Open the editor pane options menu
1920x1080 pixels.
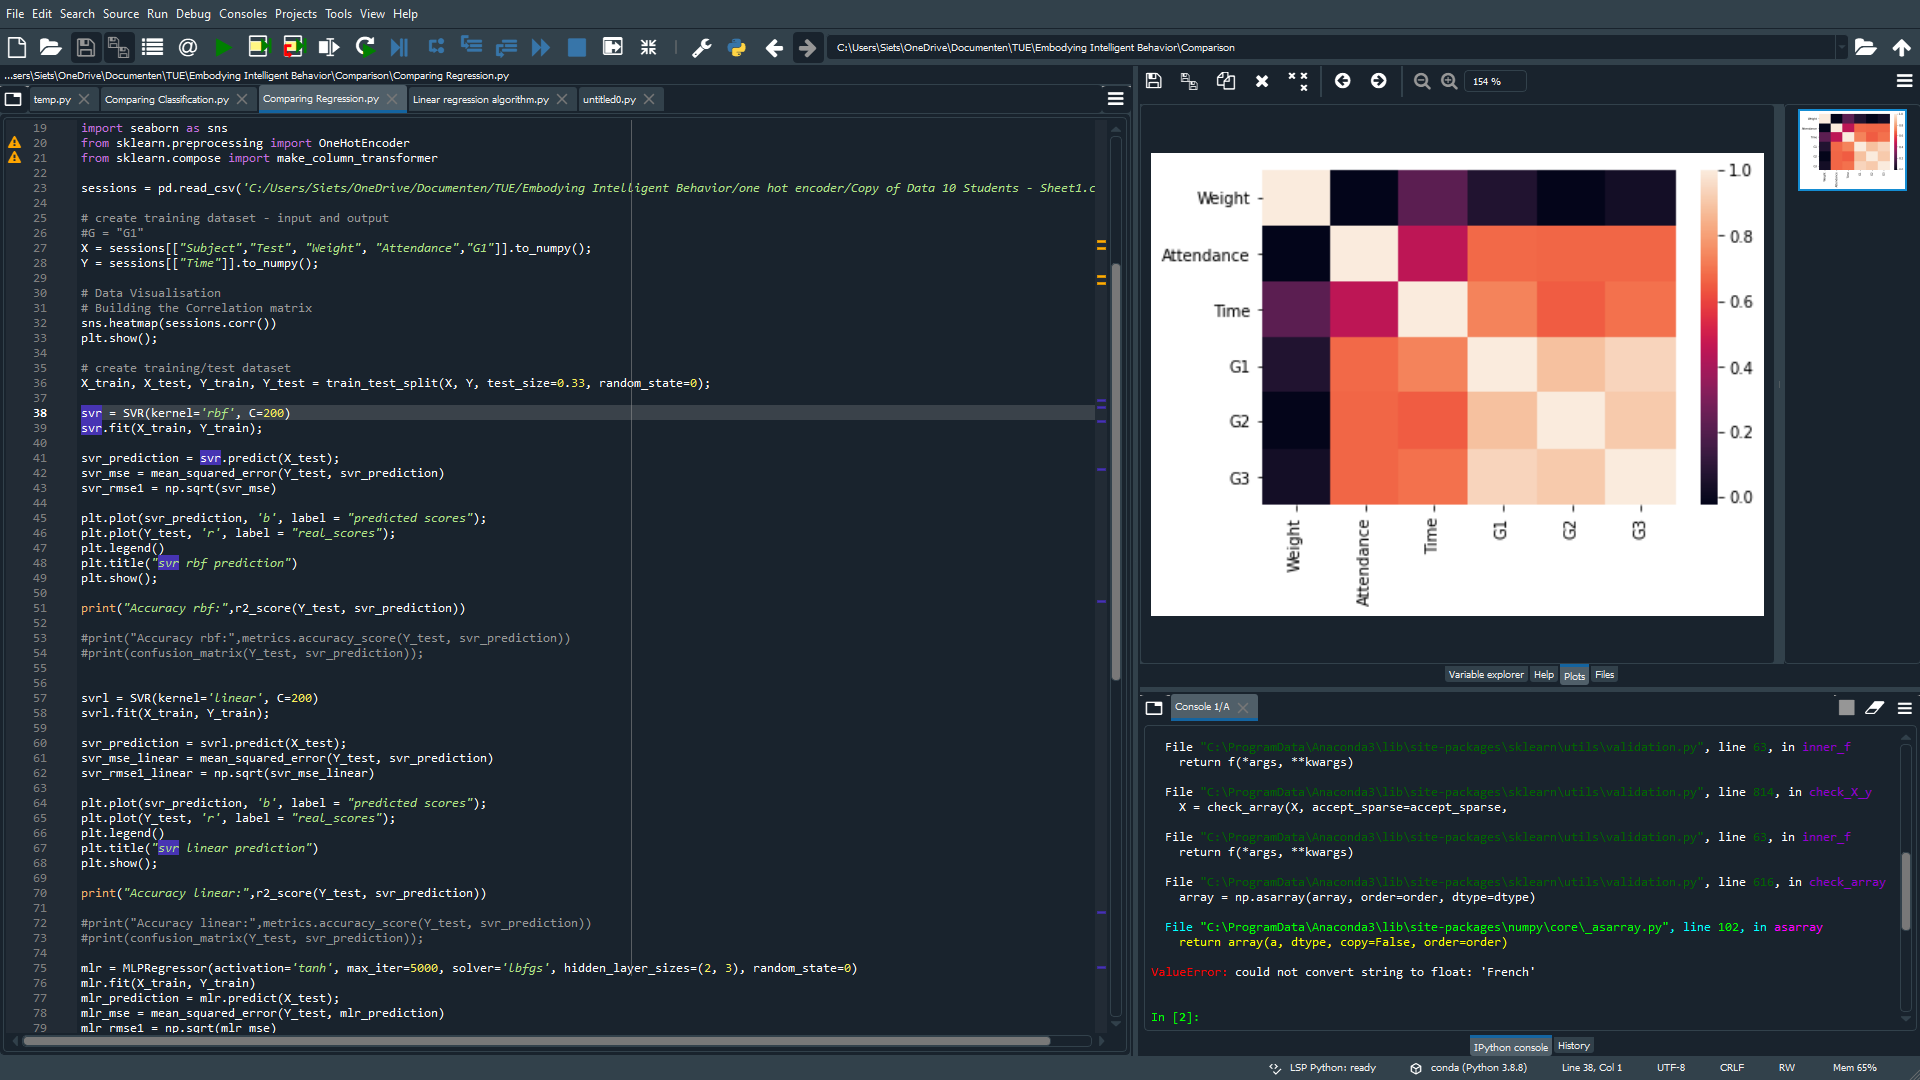(1116, 99)
